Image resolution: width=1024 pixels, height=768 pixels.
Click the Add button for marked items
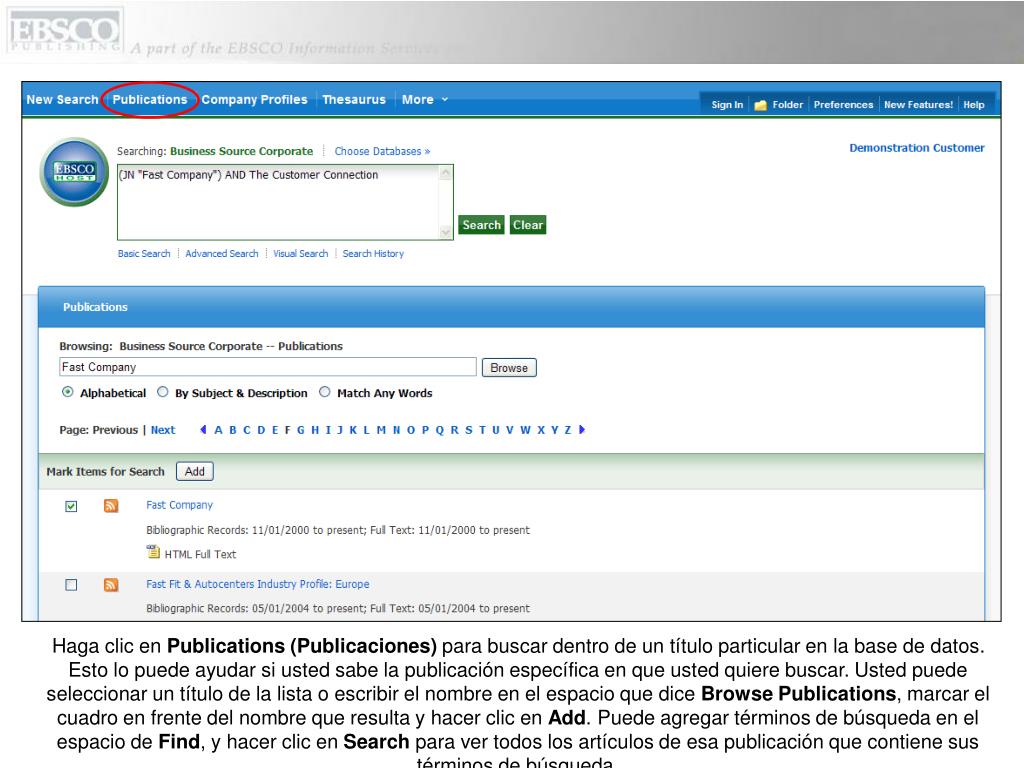click(194, 471)
